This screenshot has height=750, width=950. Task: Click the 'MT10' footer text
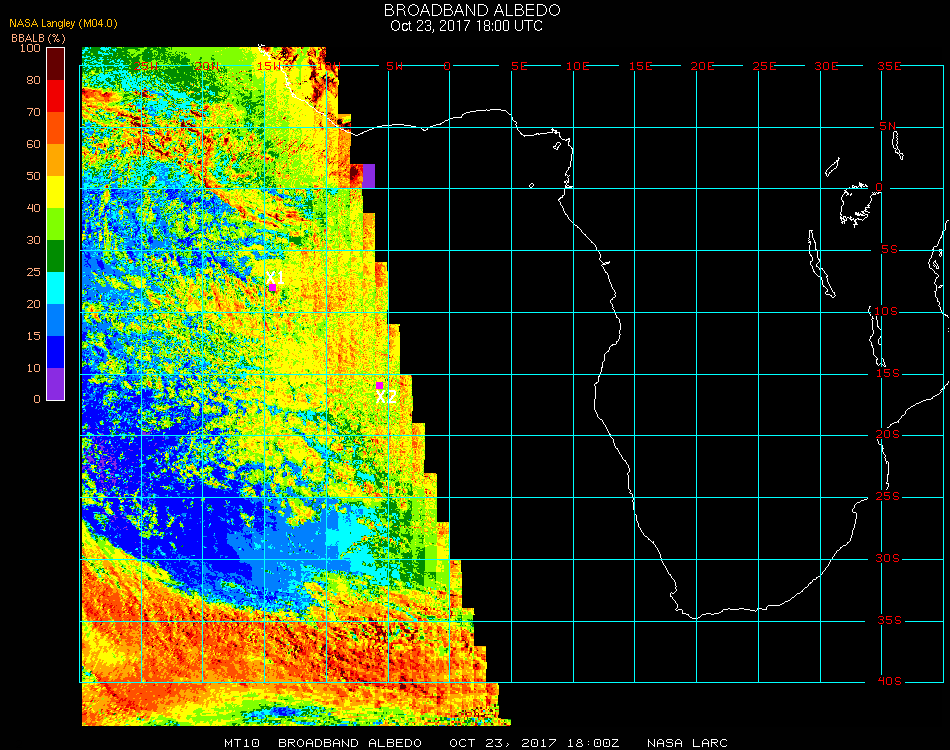[242, 743]
